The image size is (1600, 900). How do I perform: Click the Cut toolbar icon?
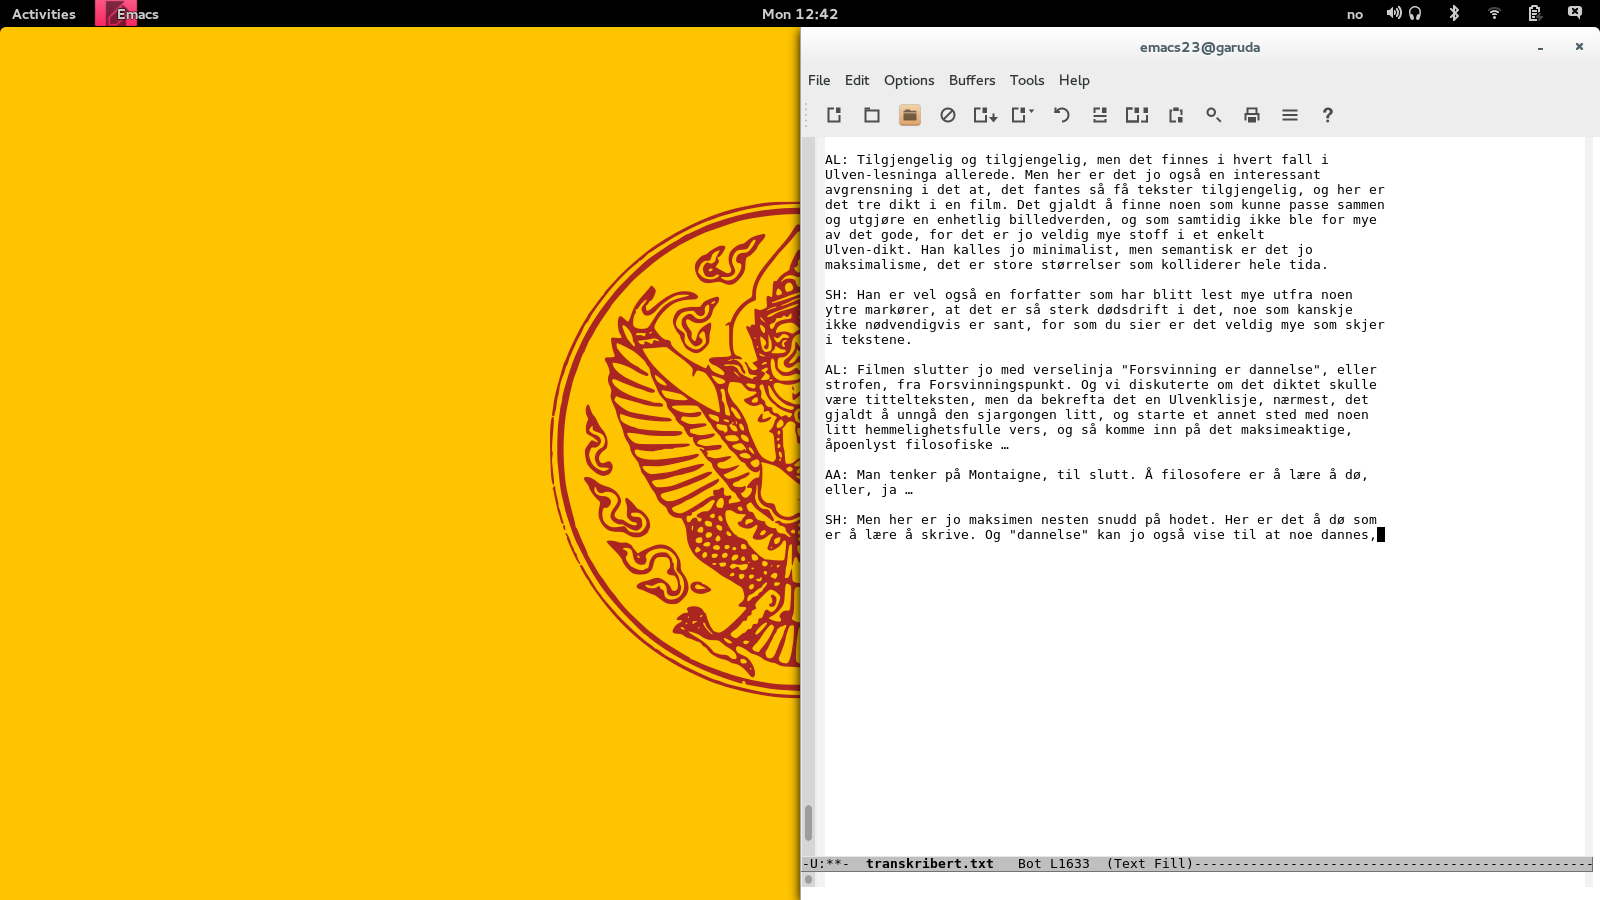click(1100, 115)
